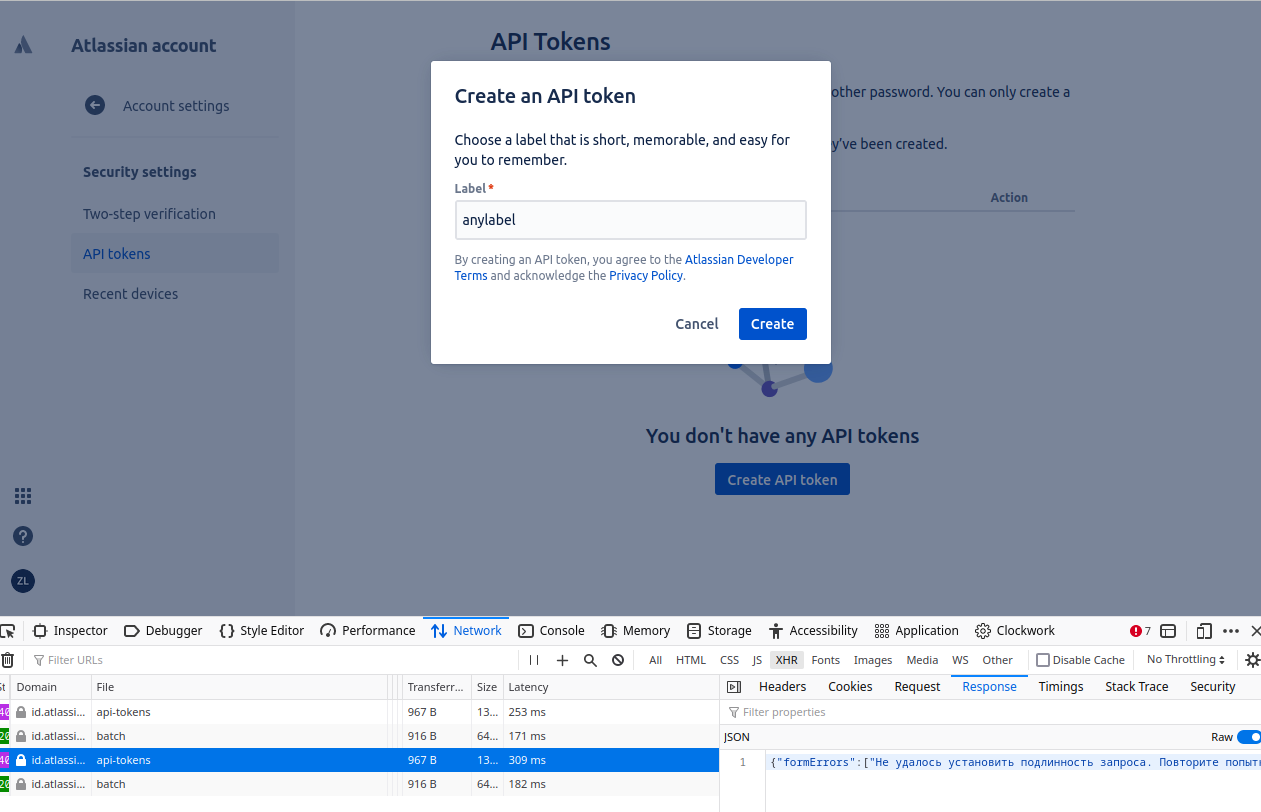Clear the network log with trash icon
Viewport: 1261px width, 812px height.
click(x=8, y=660)
